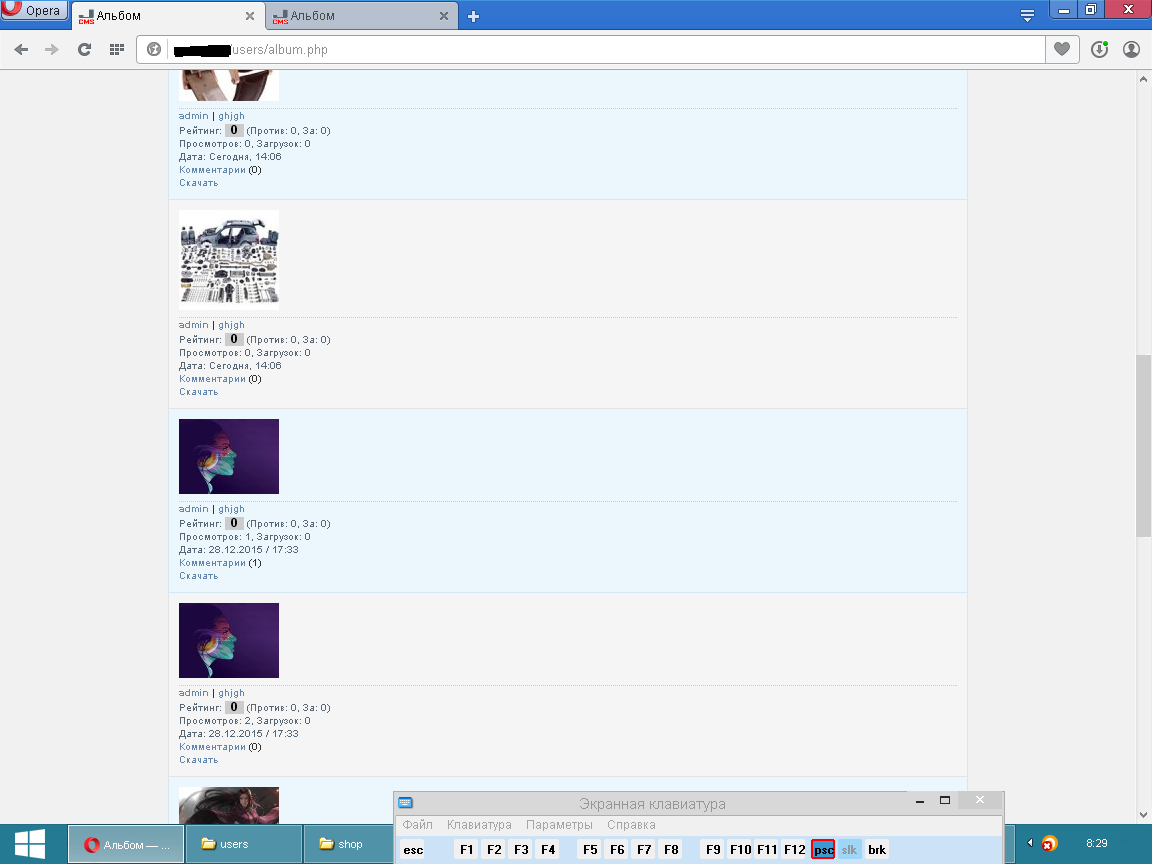Open Справка menu in on-screen keyboard

point(631,824)
